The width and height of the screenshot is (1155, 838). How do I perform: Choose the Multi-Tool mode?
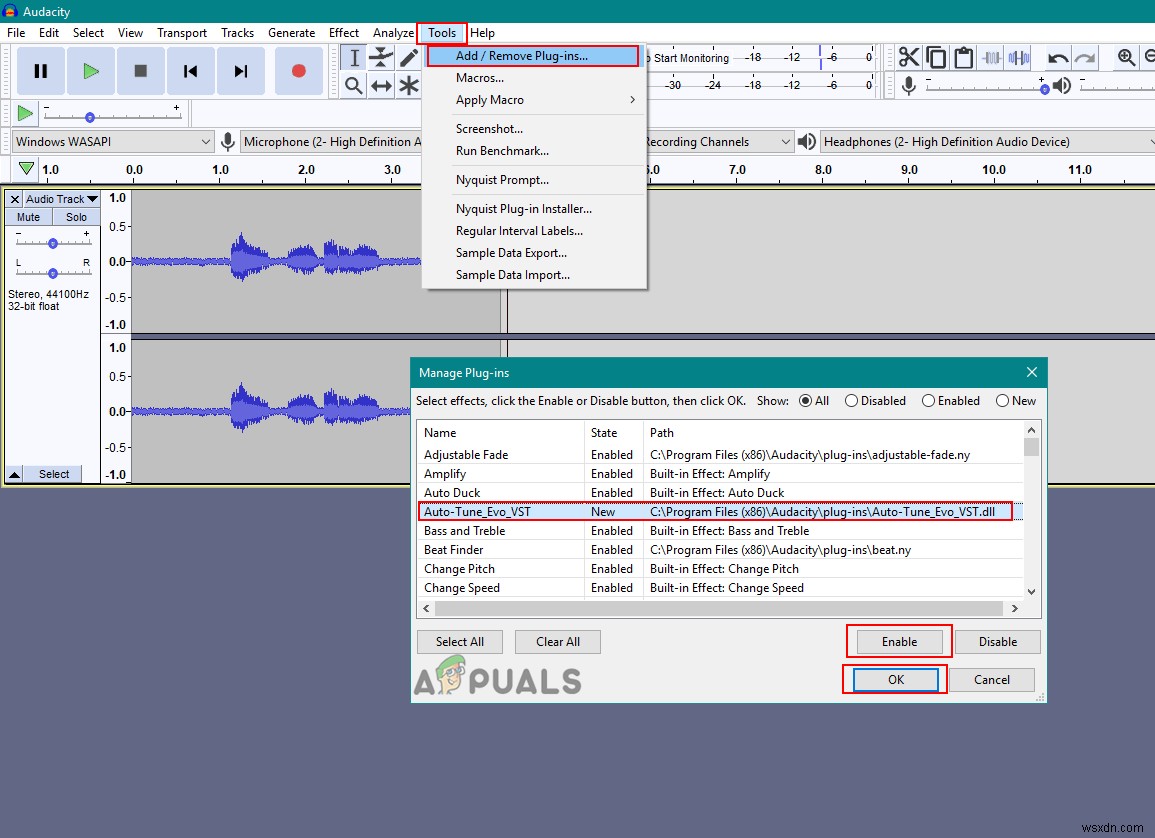coord(409,85)
